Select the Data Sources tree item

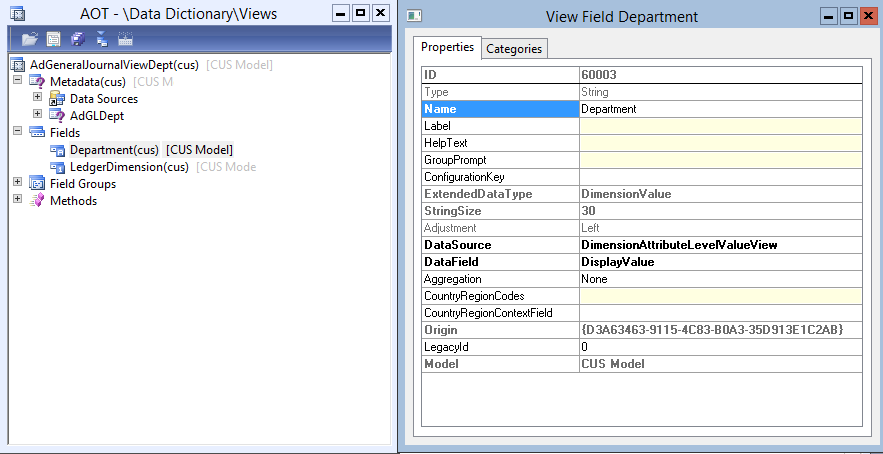pos(104,99)
